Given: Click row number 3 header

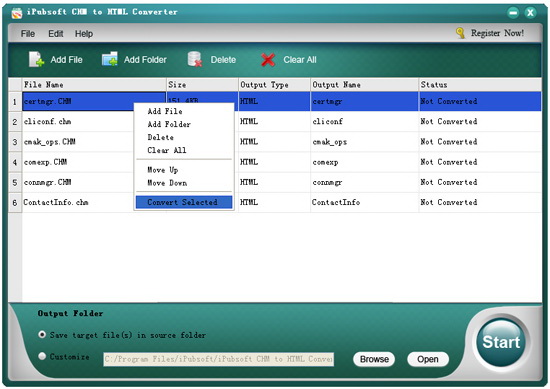Looking at the screenshot, I should [x=15, y=142].
